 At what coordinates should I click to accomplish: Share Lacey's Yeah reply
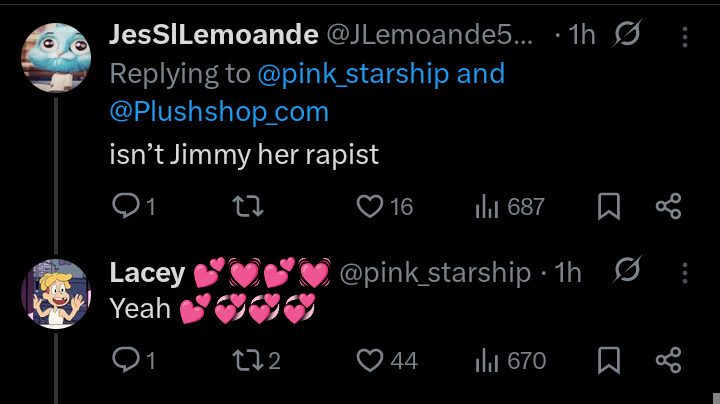pyautogui.click(x=669, y=359)
